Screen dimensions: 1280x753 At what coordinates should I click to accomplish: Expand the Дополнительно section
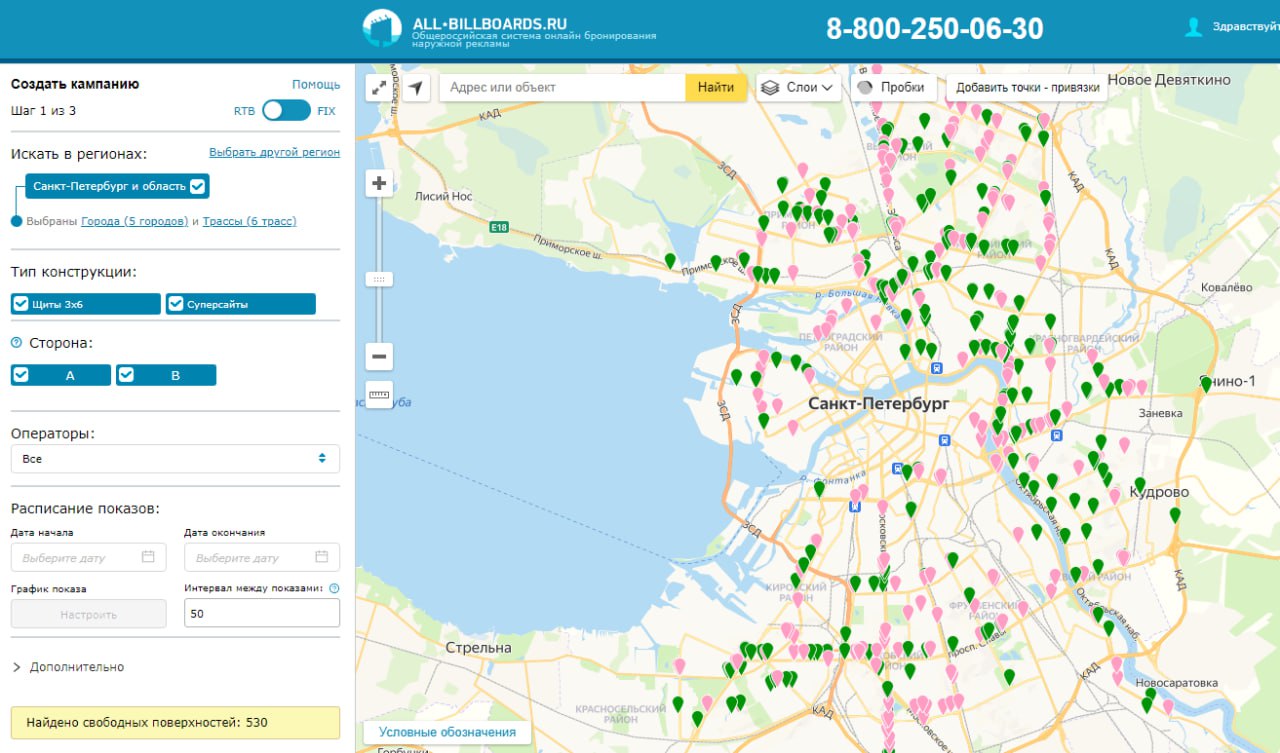68,667
